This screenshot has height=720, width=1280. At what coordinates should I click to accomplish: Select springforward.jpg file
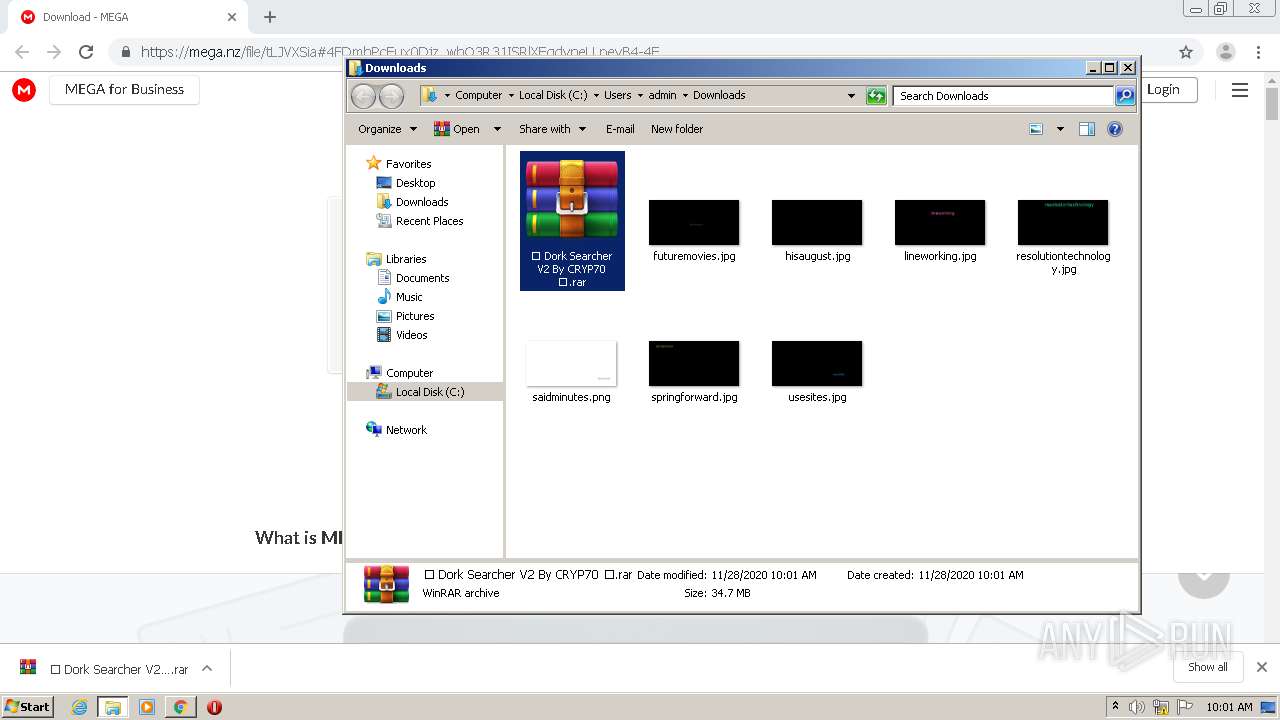pyautogui.click(x=694, y=371)
